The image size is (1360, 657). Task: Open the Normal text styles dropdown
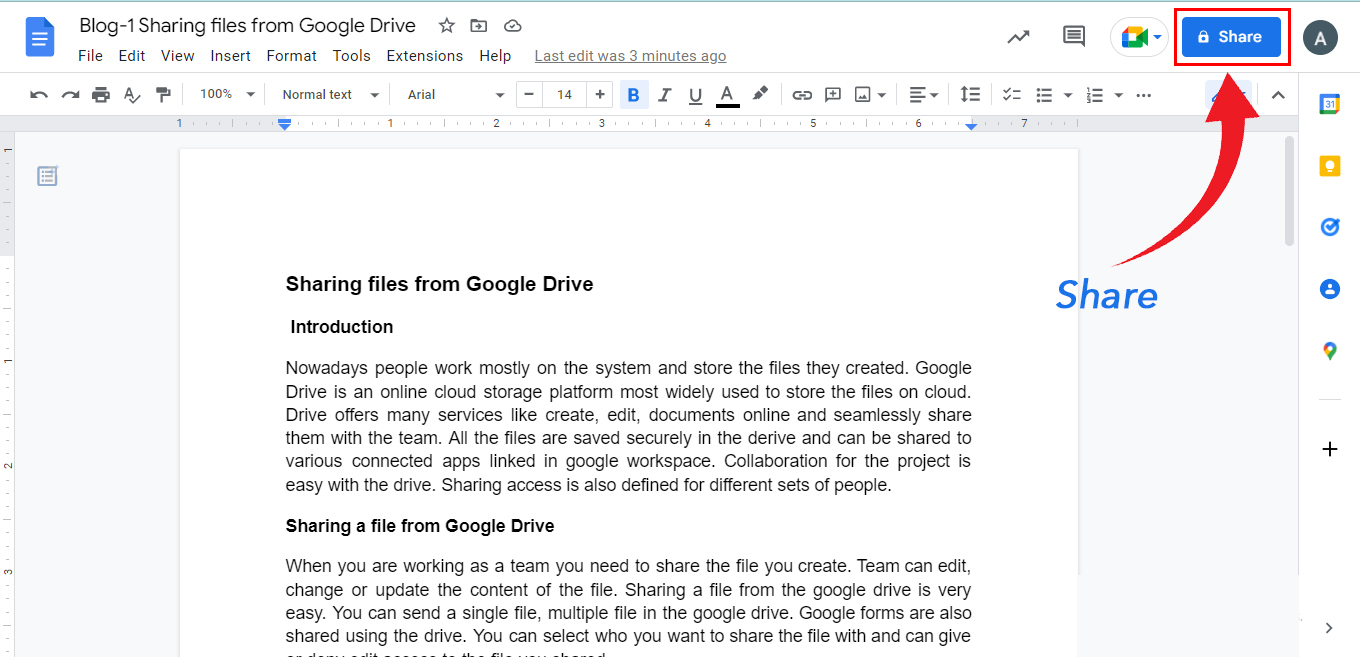(x=331, y=95)
